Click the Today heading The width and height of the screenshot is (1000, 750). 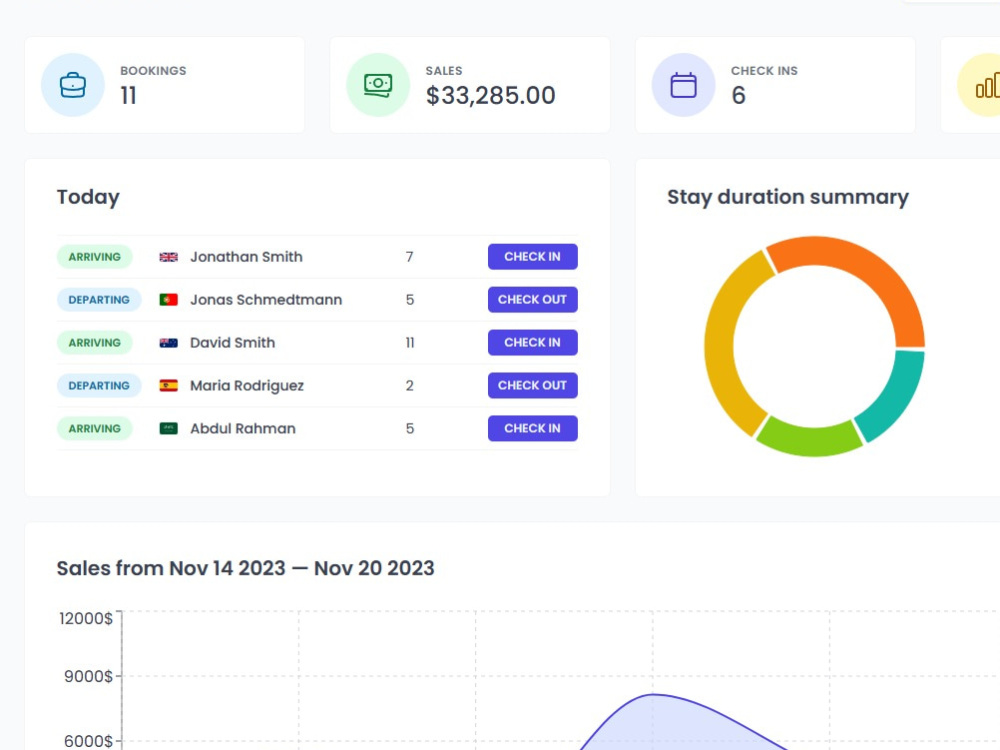(88, 197)
